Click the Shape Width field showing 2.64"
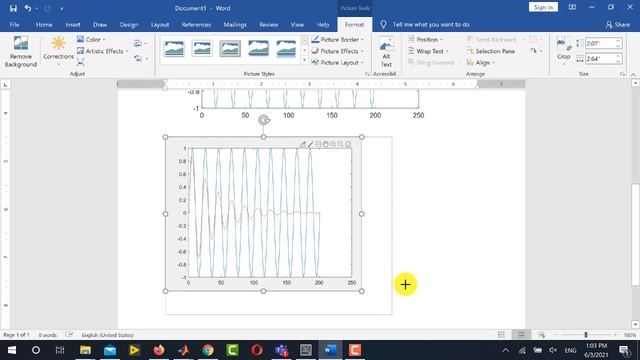The width and height of the screenshot is (640, 360). click(x=600, y=59)
